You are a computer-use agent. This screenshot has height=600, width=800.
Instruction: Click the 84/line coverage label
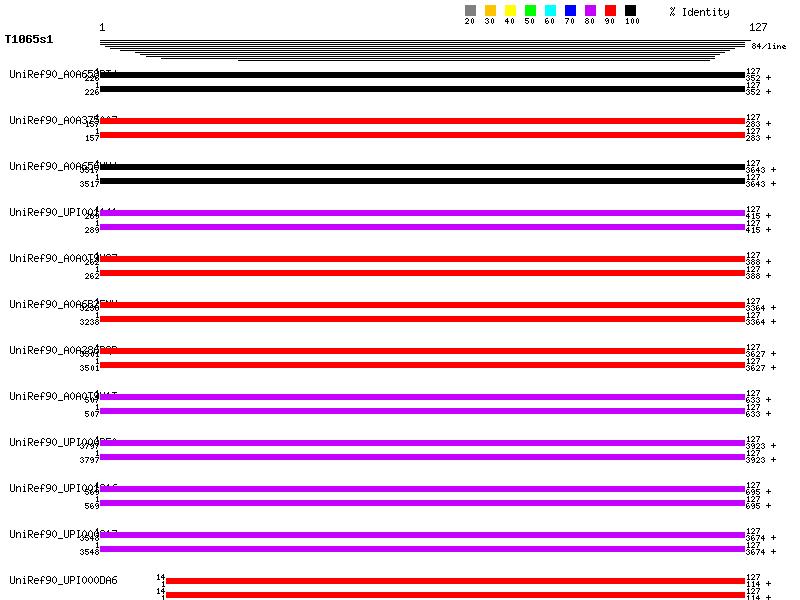click(768, 47)
